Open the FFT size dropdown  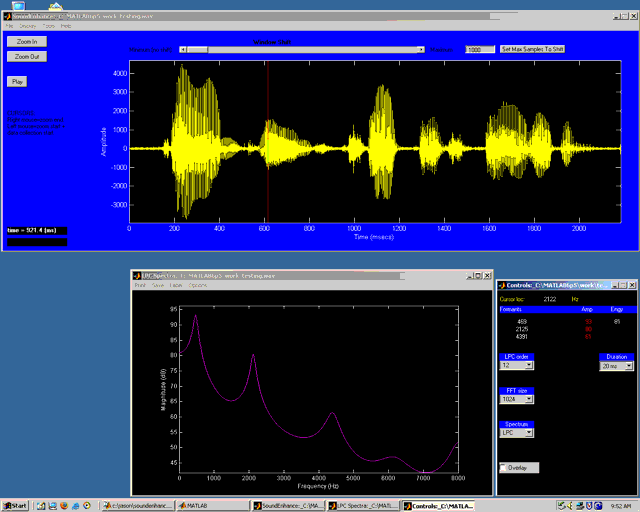click(x=517, y=399)
